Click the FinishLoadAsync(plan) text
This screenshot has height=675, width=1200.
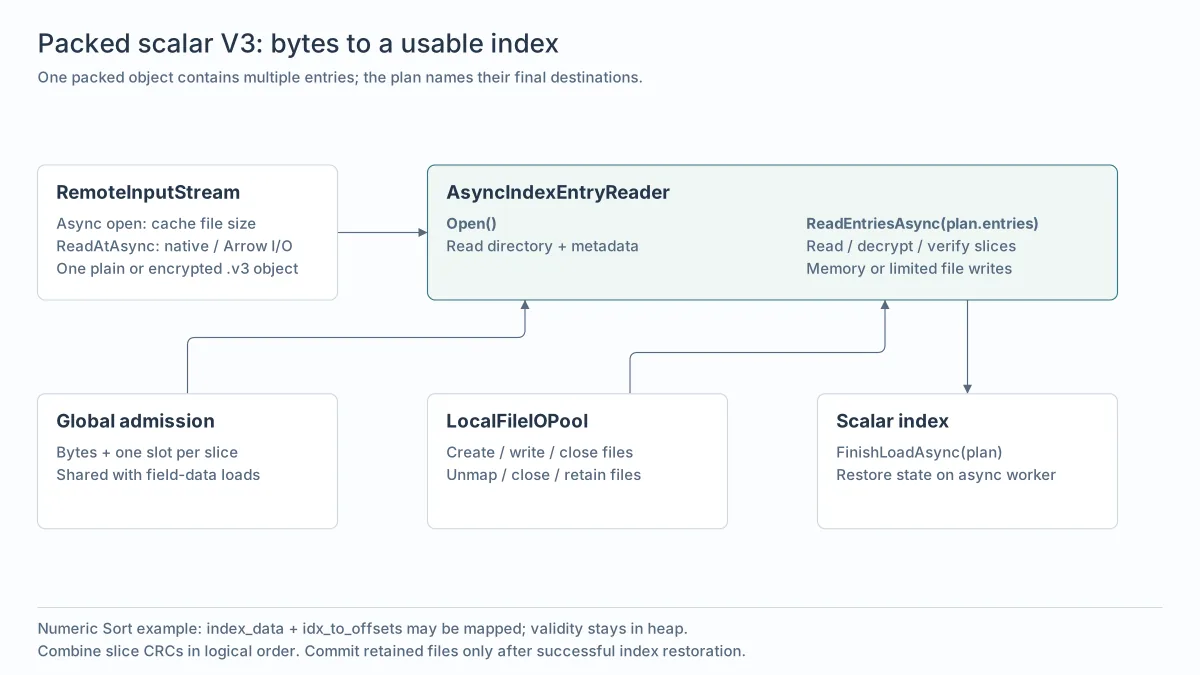click(x=919, y=452)
